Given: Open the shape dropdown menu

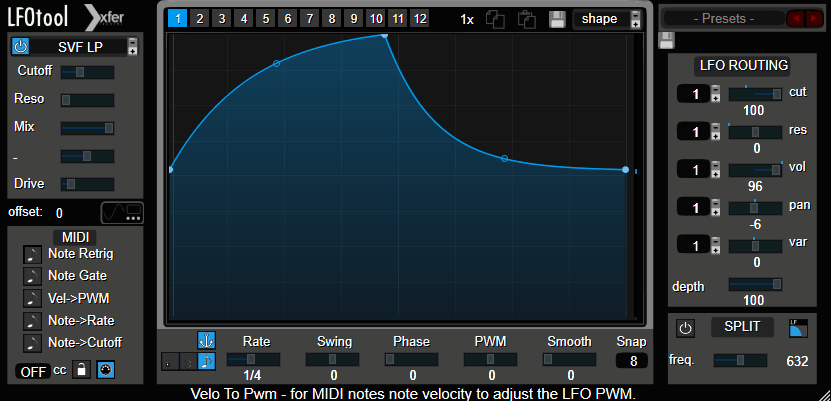Looking at the screenshot, I should pyautogui.click(x=601, y=19).
